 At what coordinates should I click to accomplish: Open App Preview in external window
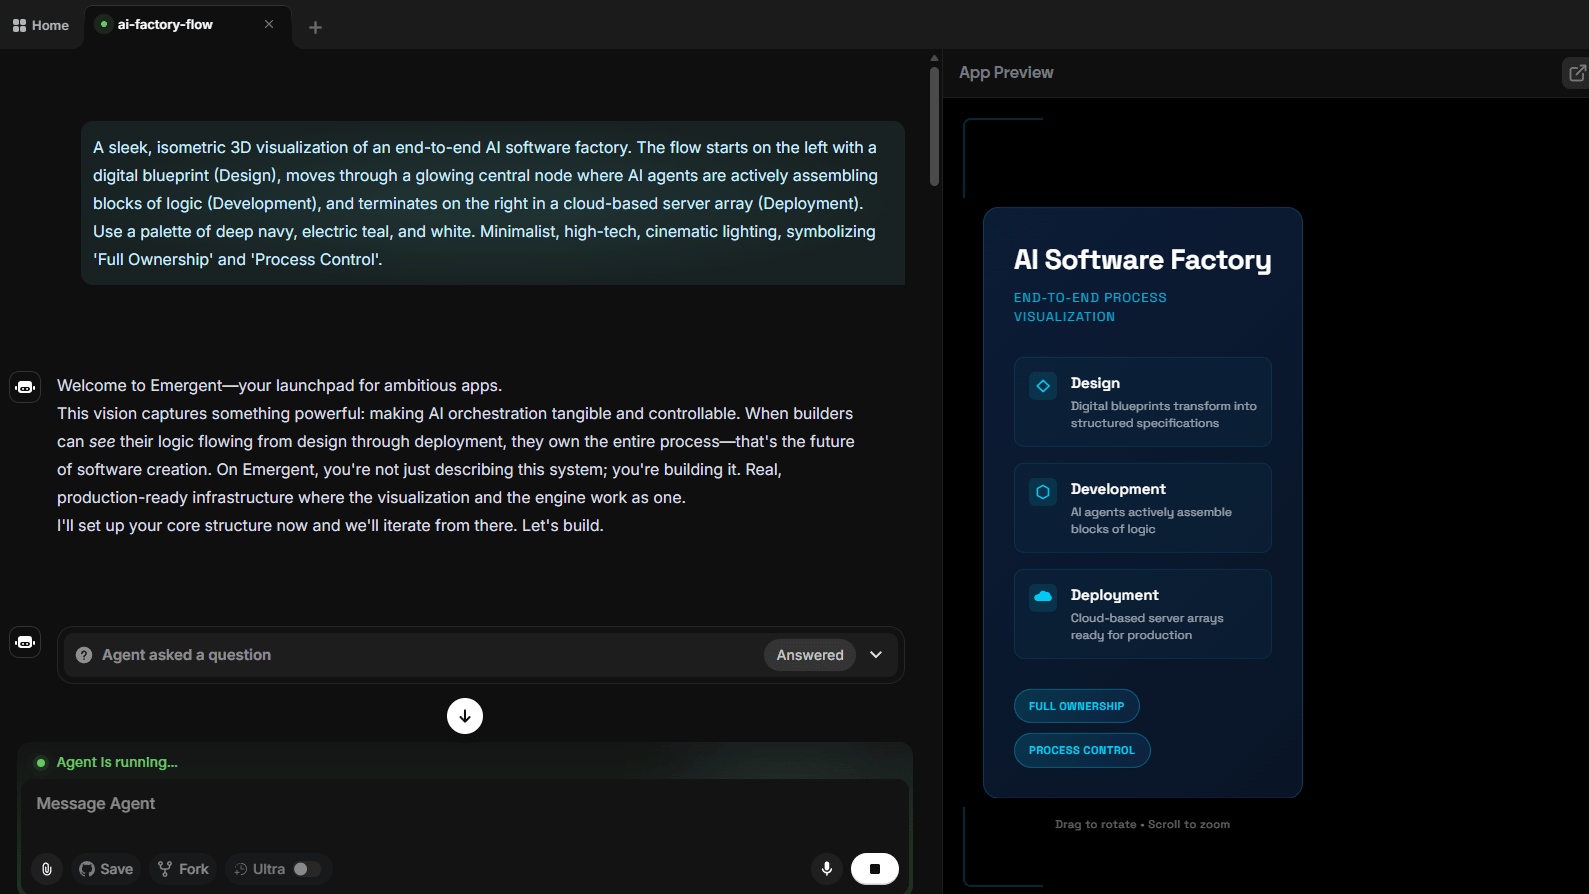[1577, 73]
